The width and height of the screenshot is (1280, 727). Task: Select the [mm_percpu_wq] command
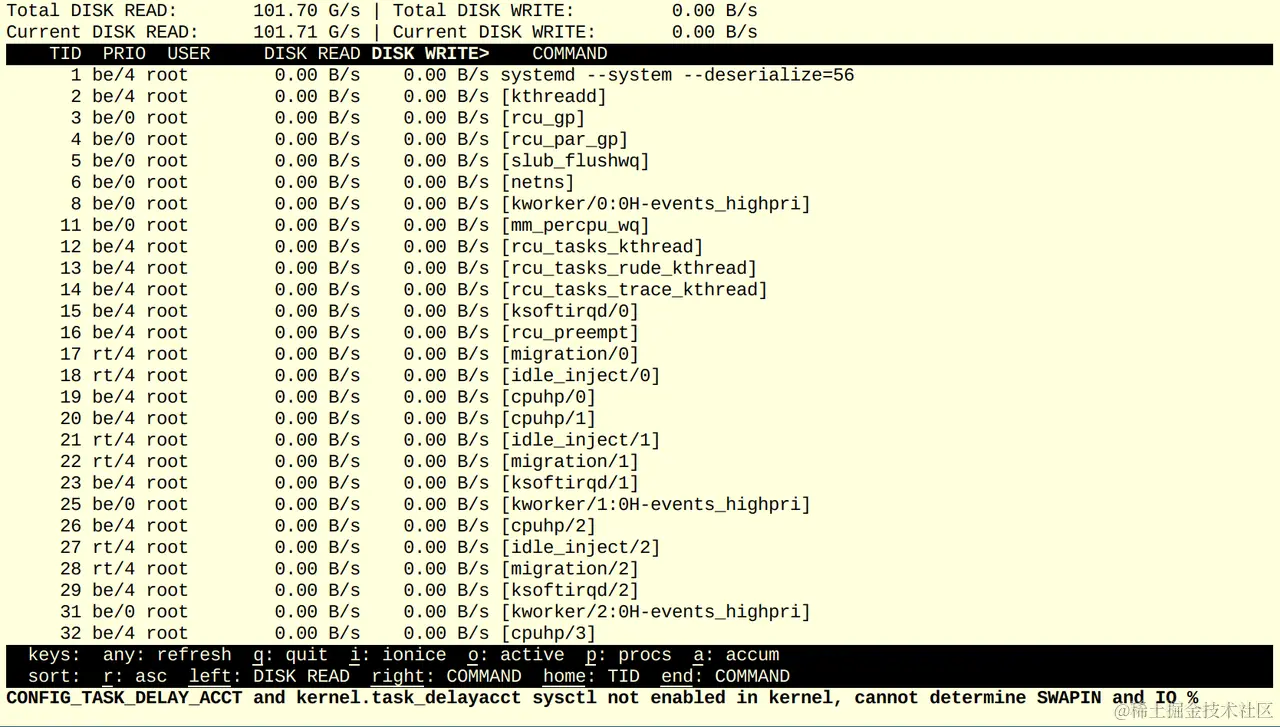[x=575, y=226]
